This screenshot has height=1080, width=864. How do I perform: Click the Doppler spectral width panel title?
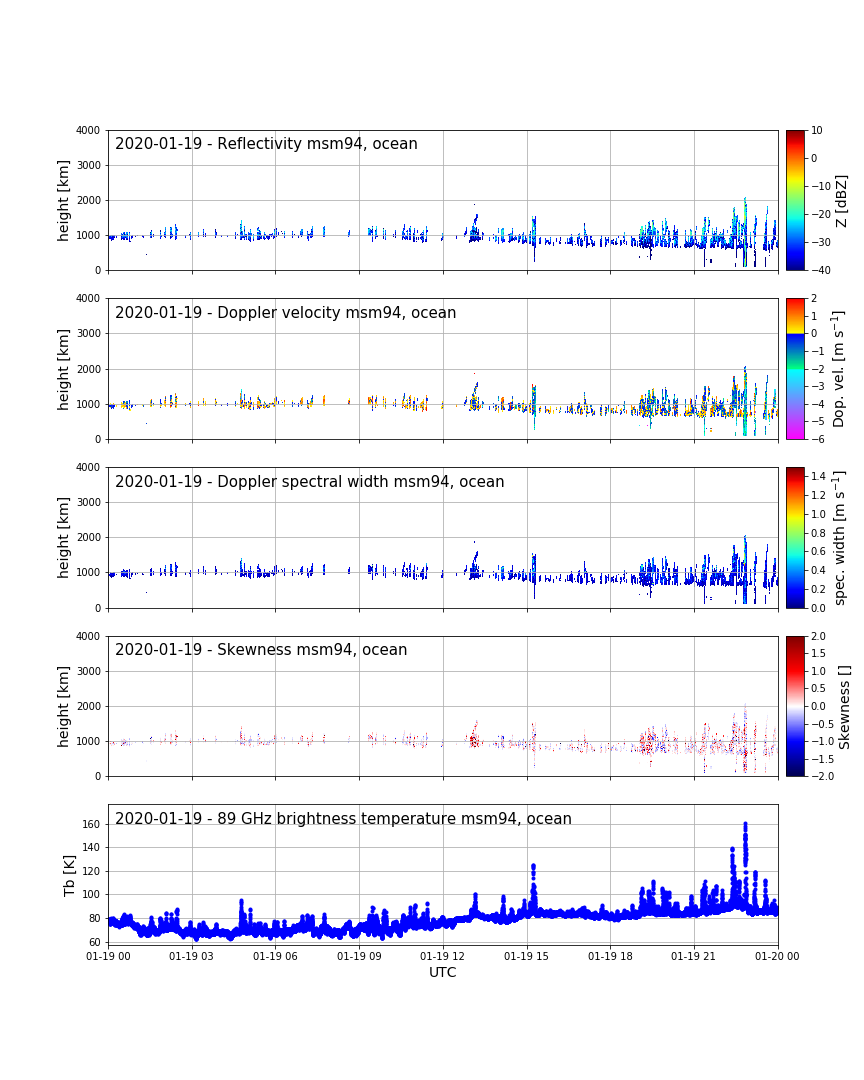pos(309,482)
